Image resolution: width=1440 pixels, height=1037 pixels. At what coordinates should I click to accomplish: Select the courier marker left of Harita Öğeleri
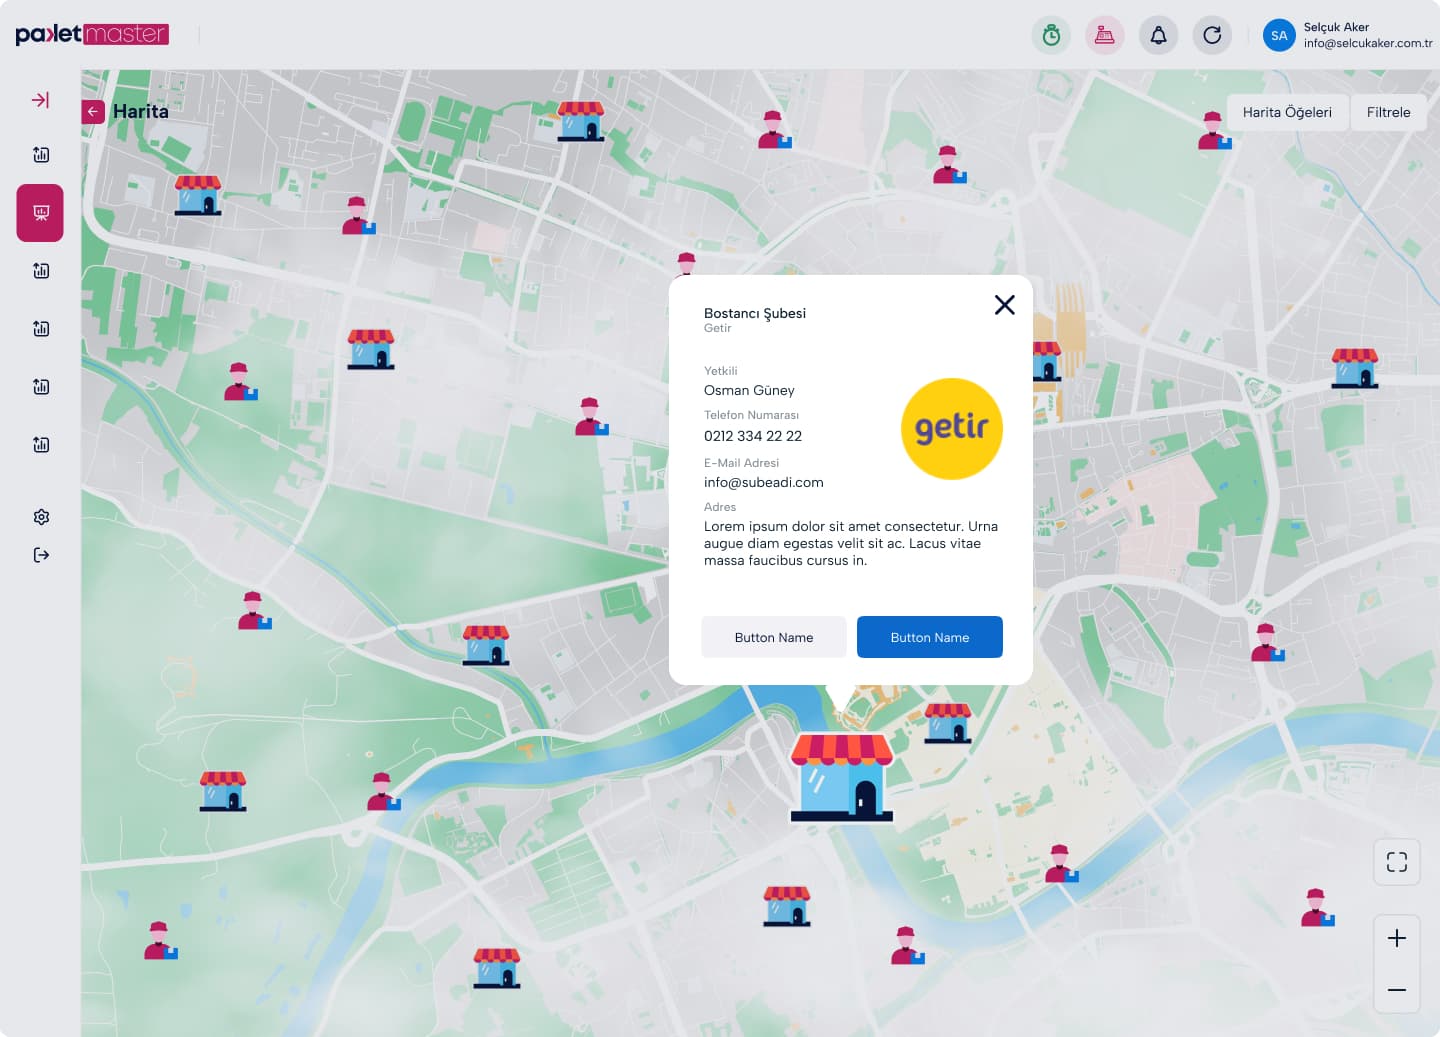[x=1214, y=131]
